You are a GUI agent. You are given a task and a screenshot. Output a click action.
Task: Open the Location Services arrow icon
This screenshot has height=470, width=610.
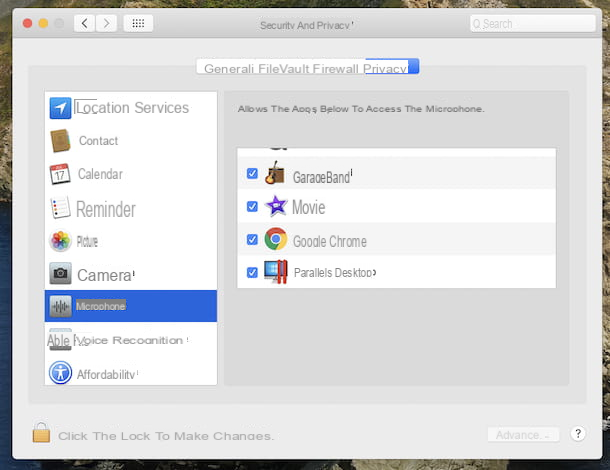(x=60, y=108)
